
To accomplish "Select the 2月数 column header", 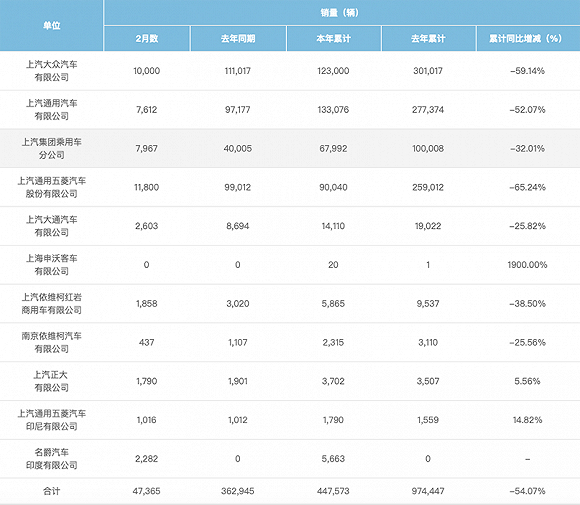I will 146,38.
